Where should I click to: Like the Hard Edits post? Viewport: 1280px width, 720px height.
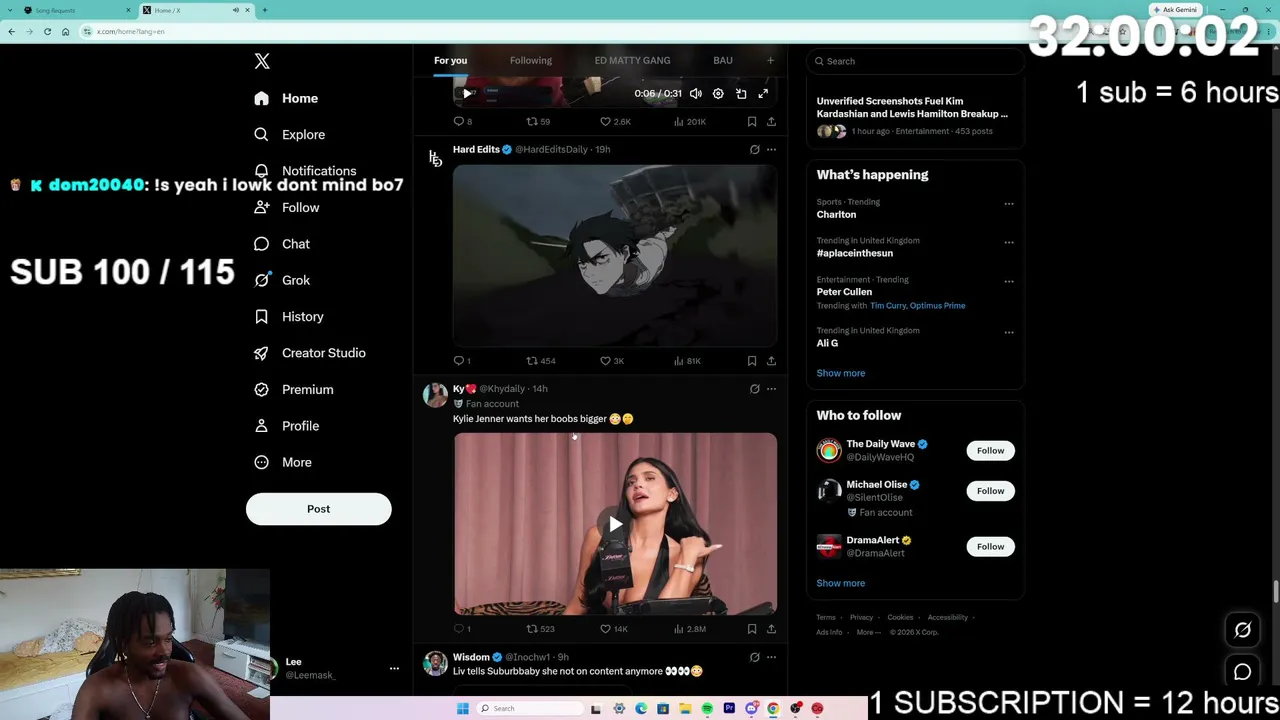coord(612,361)
